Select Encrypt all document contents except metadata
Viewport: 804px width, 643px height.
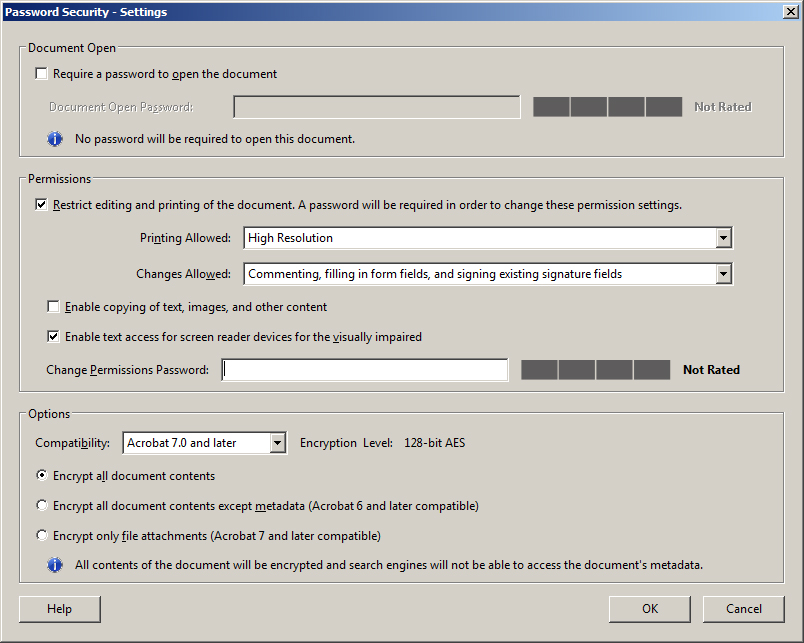41,505
